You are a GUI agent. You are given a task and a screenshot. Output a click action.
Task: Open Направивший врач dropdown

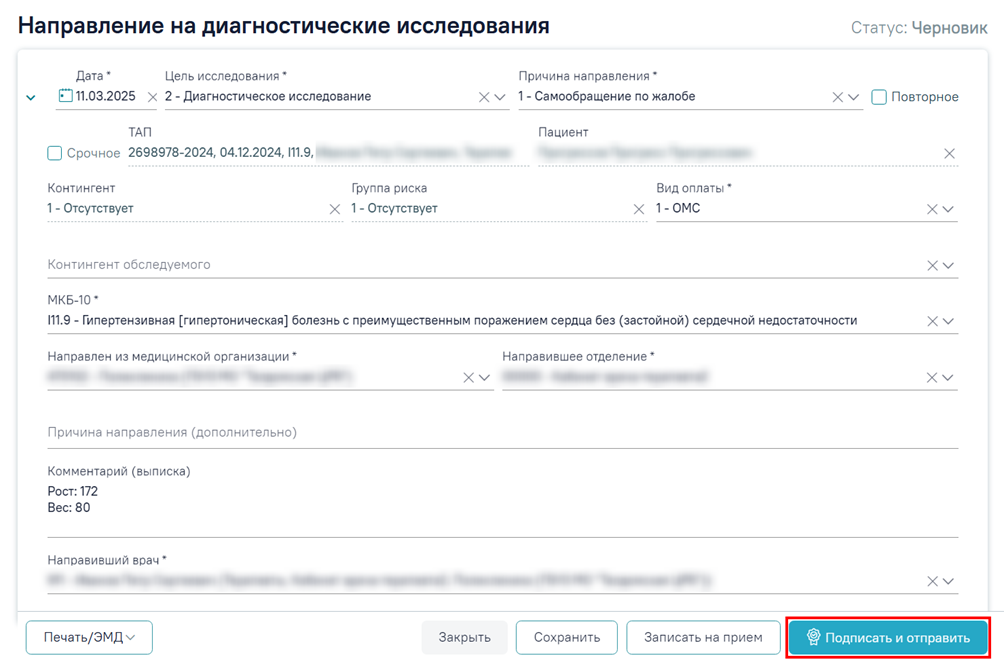point(948,581)
